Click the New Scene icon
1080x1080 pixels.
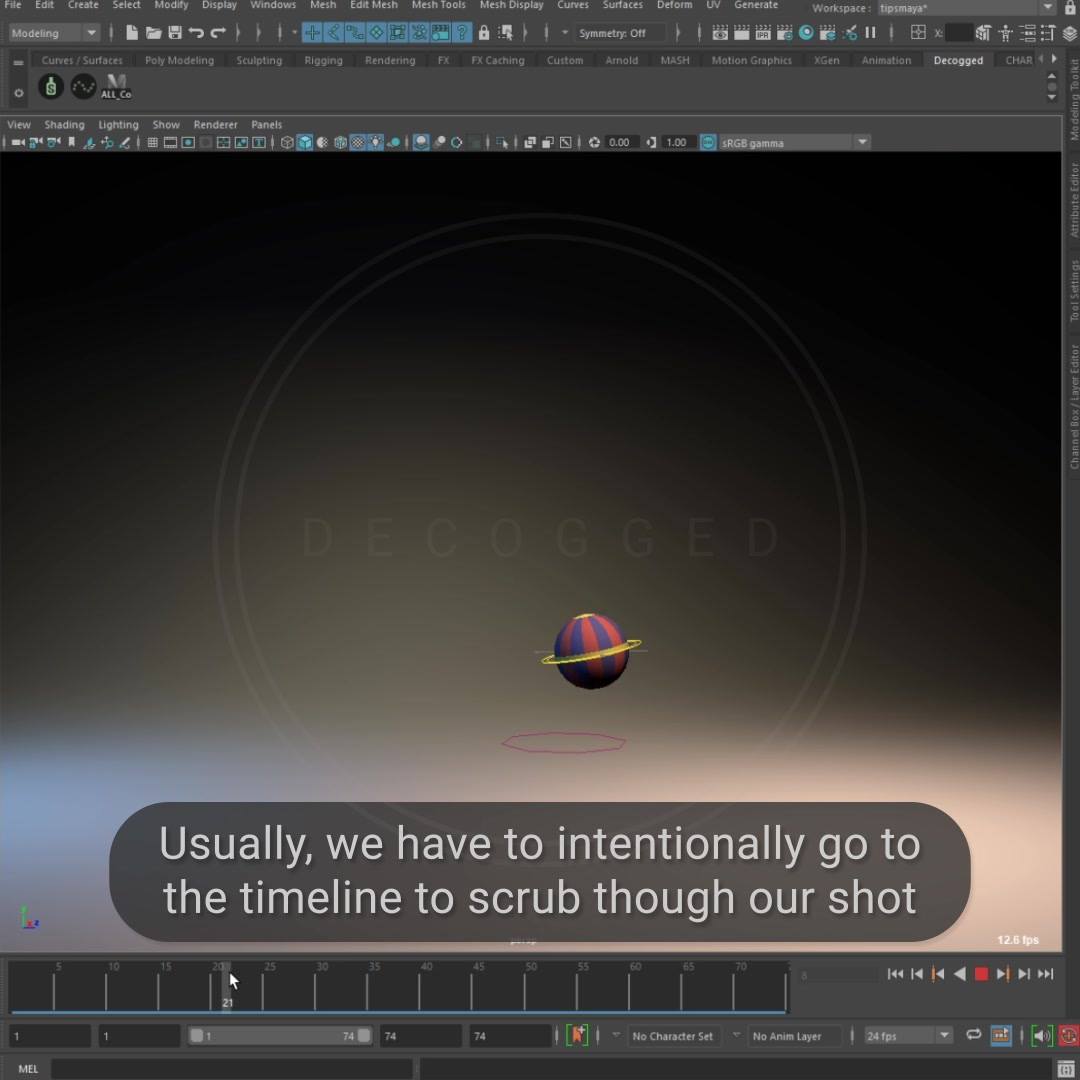coord(132,32)
